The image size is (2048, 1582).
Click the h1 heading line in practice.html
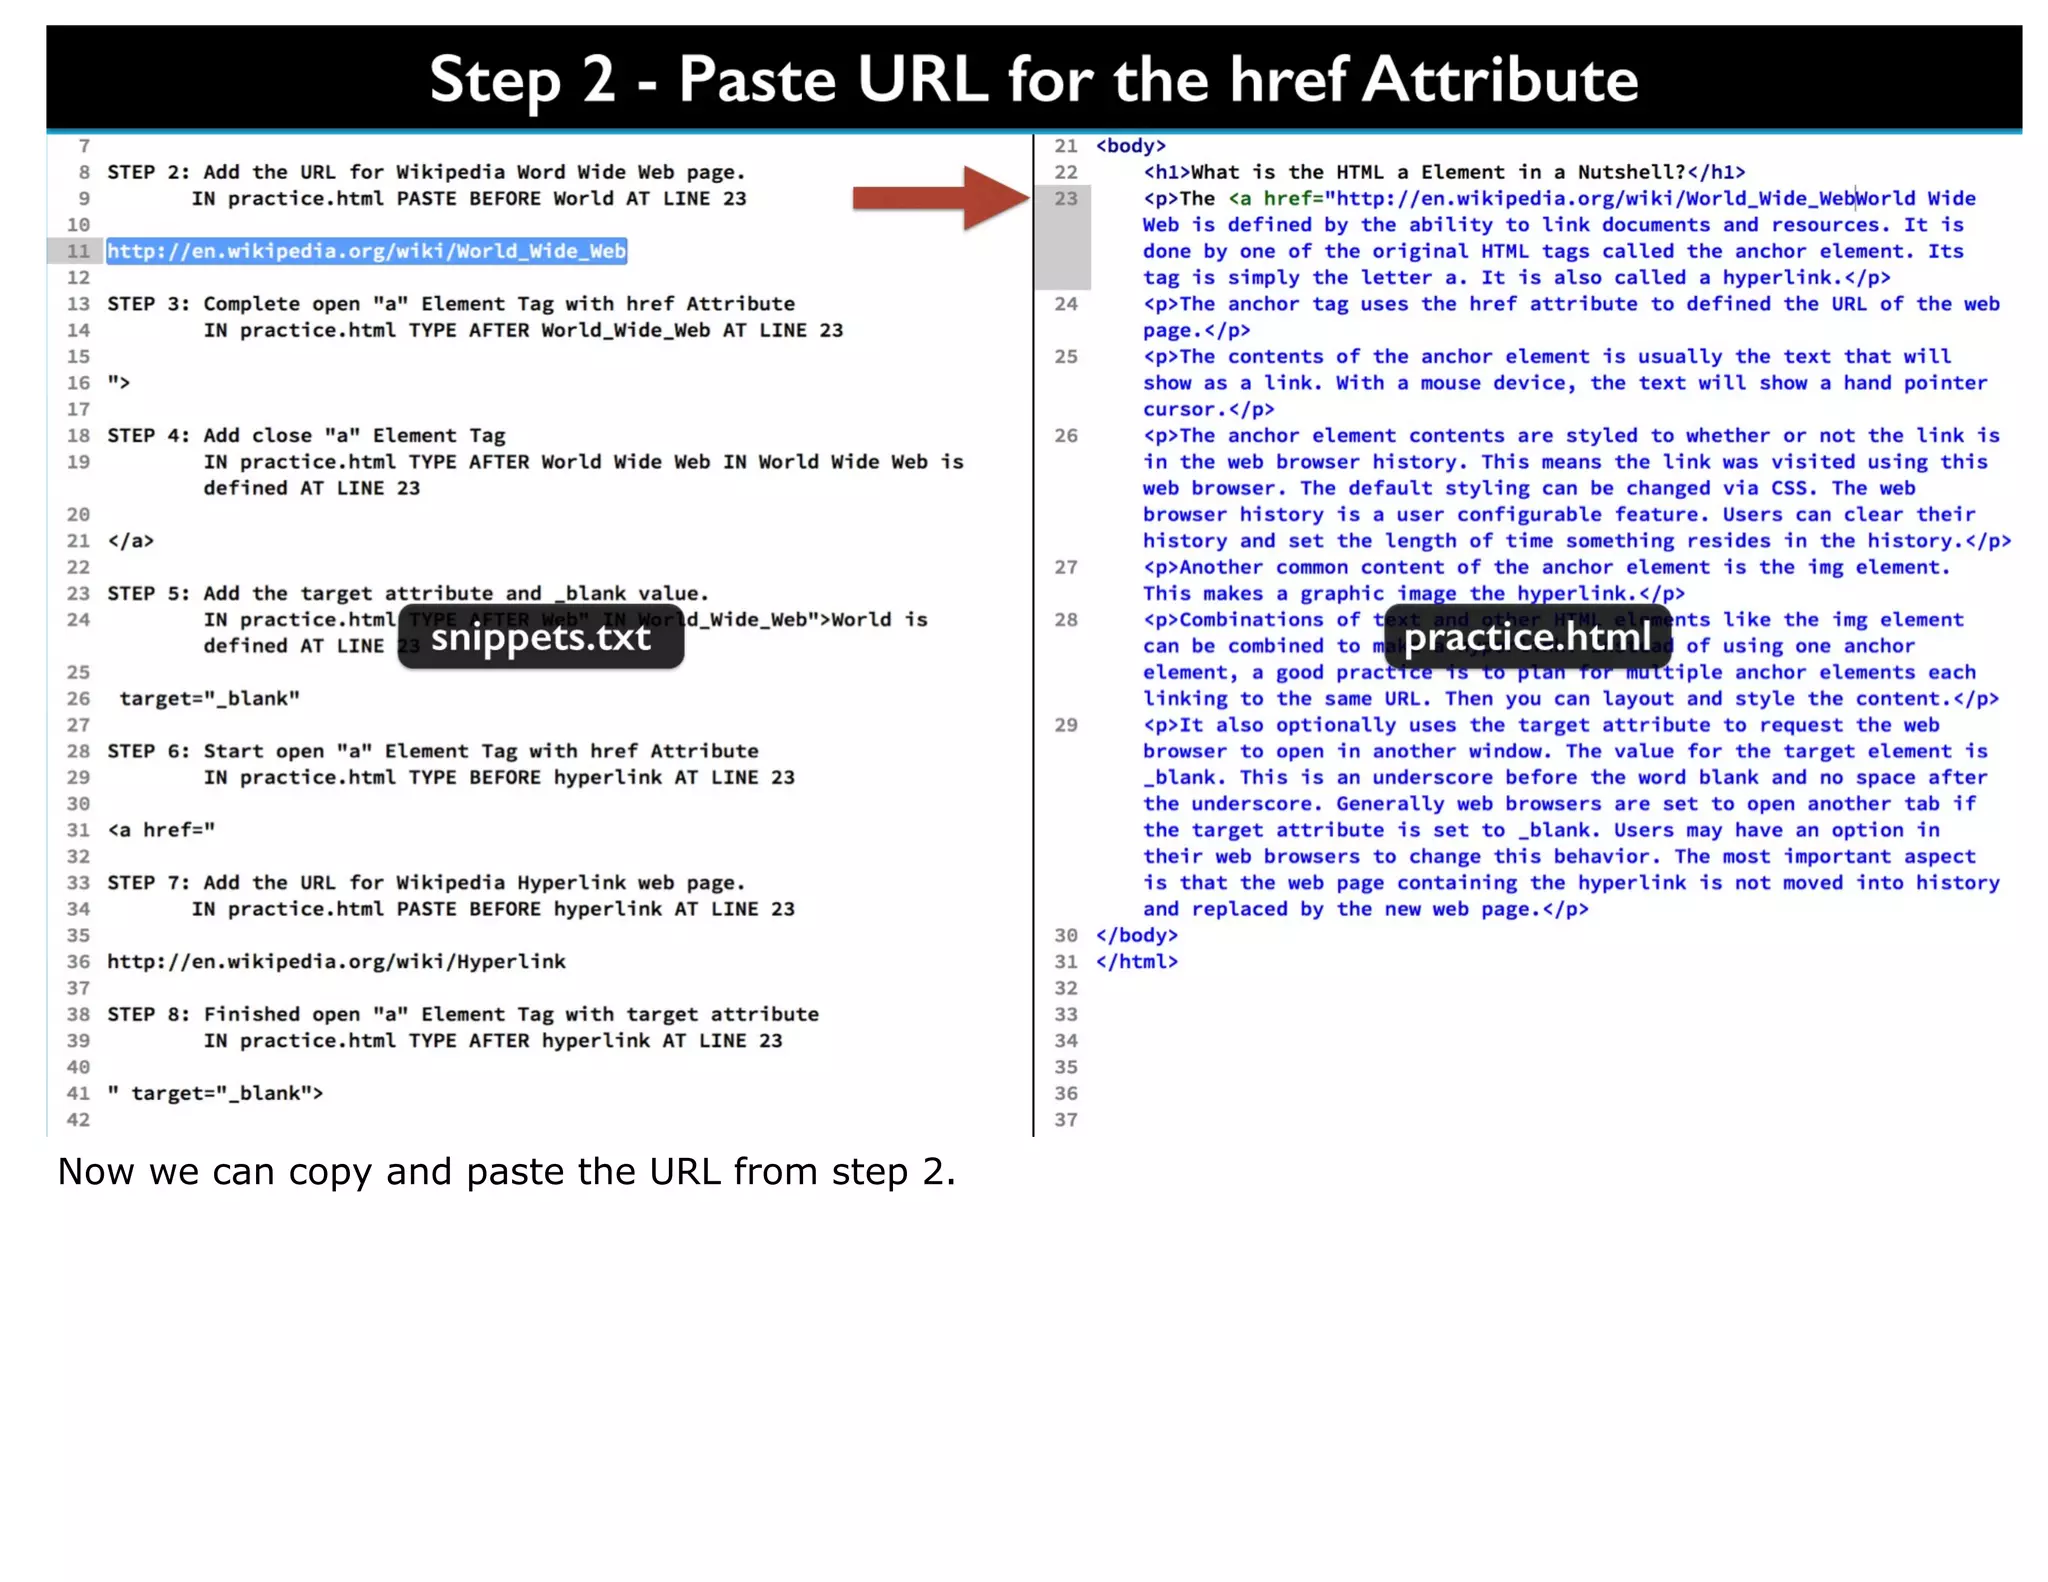click(x=1444, y=172)
